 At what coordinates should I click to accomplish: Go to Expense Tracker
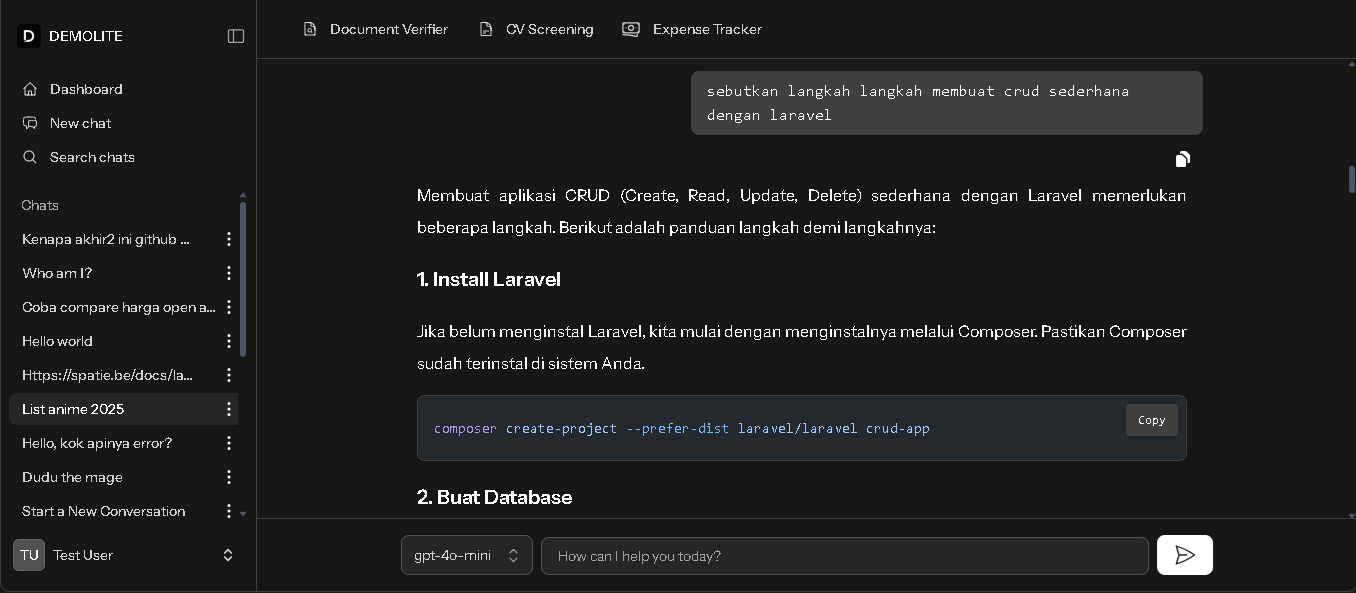692,29
